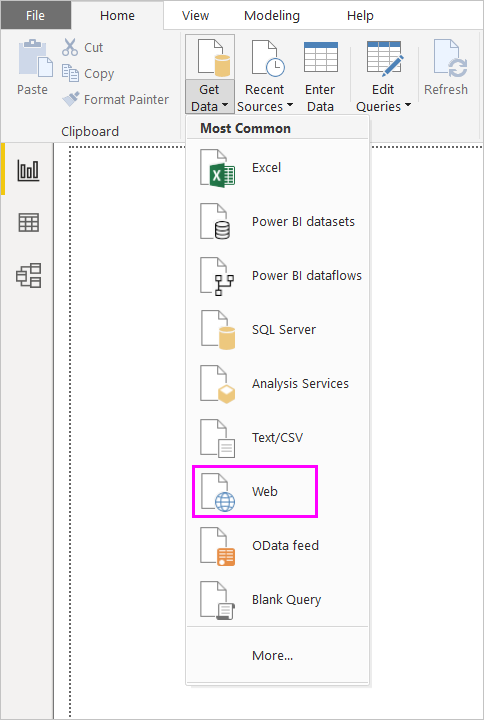Image resolution: width=484 pixels, height=720 pixels.
Task: Open the File tab
Action: click(x=35, y=15)
